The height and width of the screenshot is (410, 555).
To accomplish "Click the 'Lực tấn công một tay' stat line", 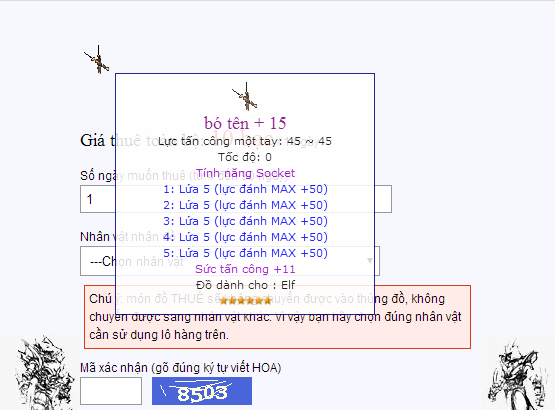I will point(245,141).
